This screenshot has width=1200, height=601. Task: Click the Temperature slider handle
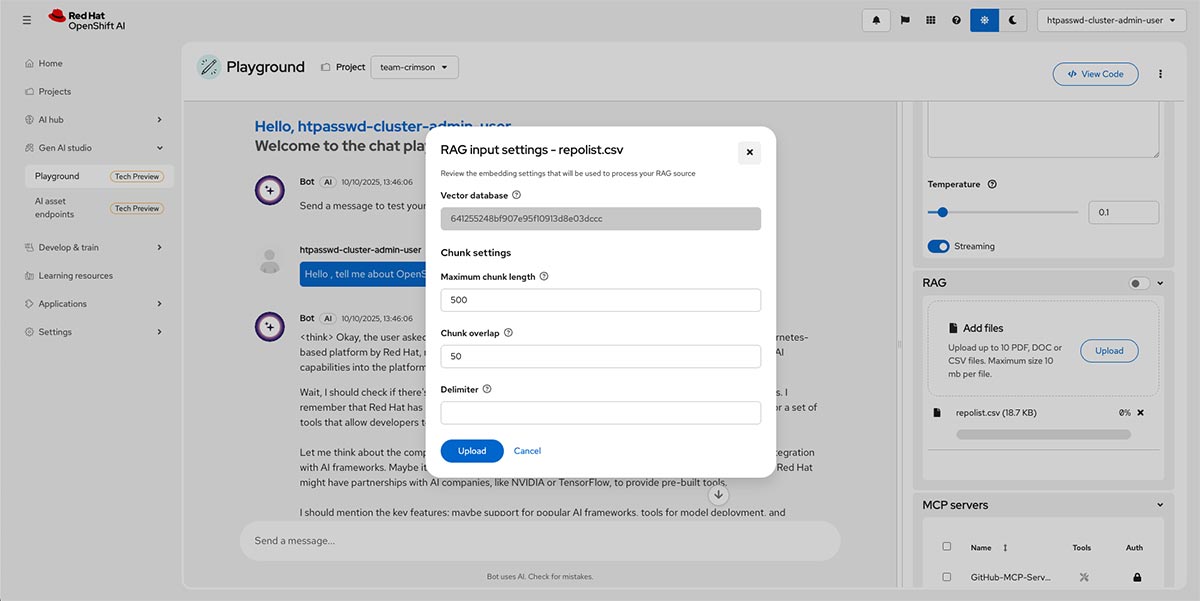tap(942, 212)
